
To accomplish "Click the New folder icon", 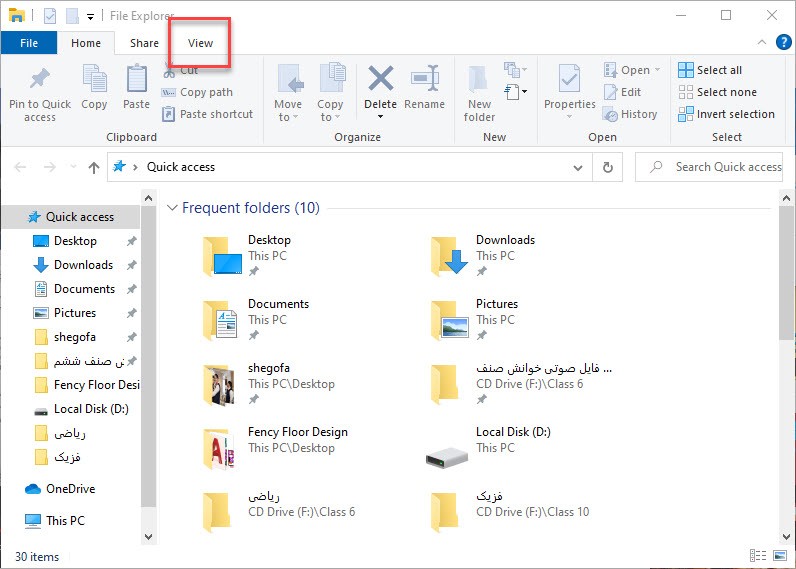I will tap(478, 80).
